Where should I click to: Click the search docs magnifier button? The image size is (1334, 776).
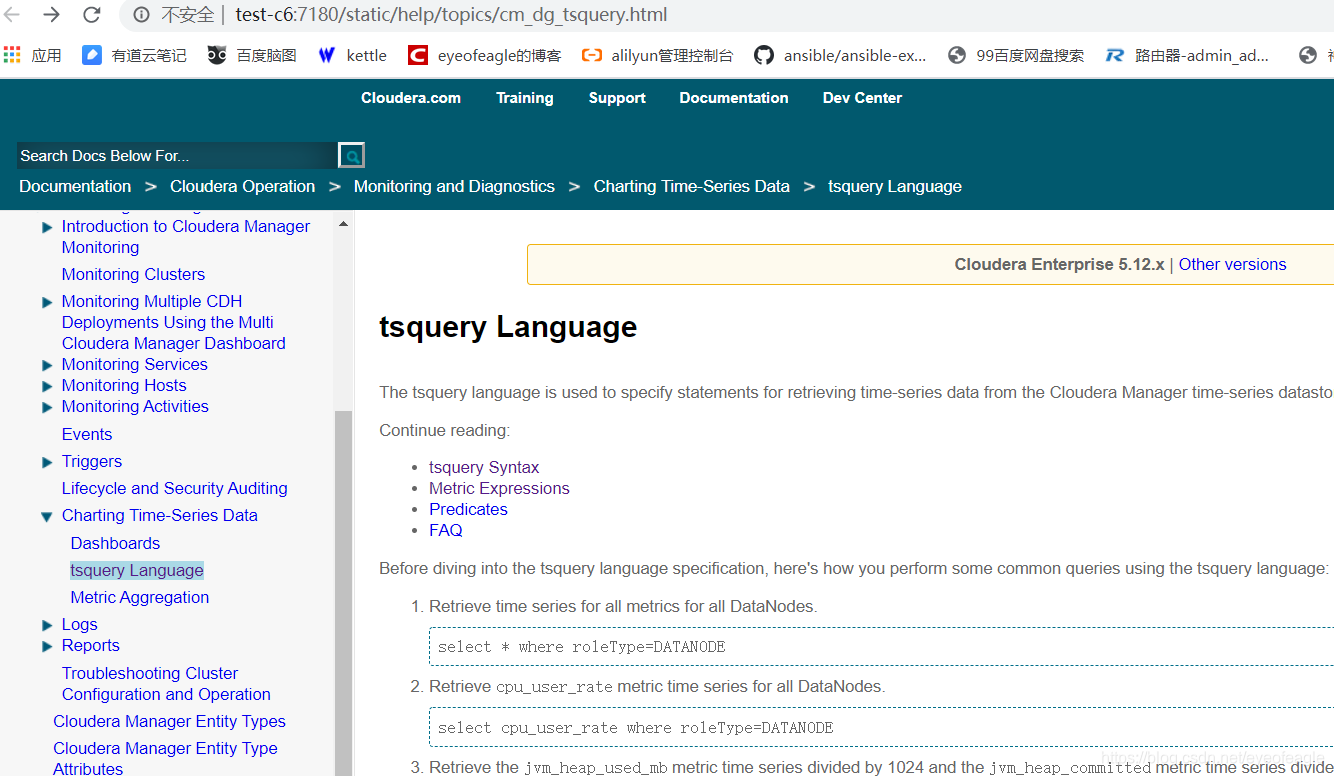pos(352,155)
